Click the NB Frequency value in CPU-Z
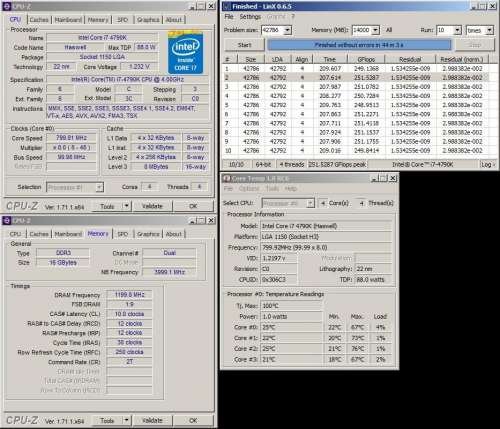This screenshot has width=500, height=429. pos(169,272)
